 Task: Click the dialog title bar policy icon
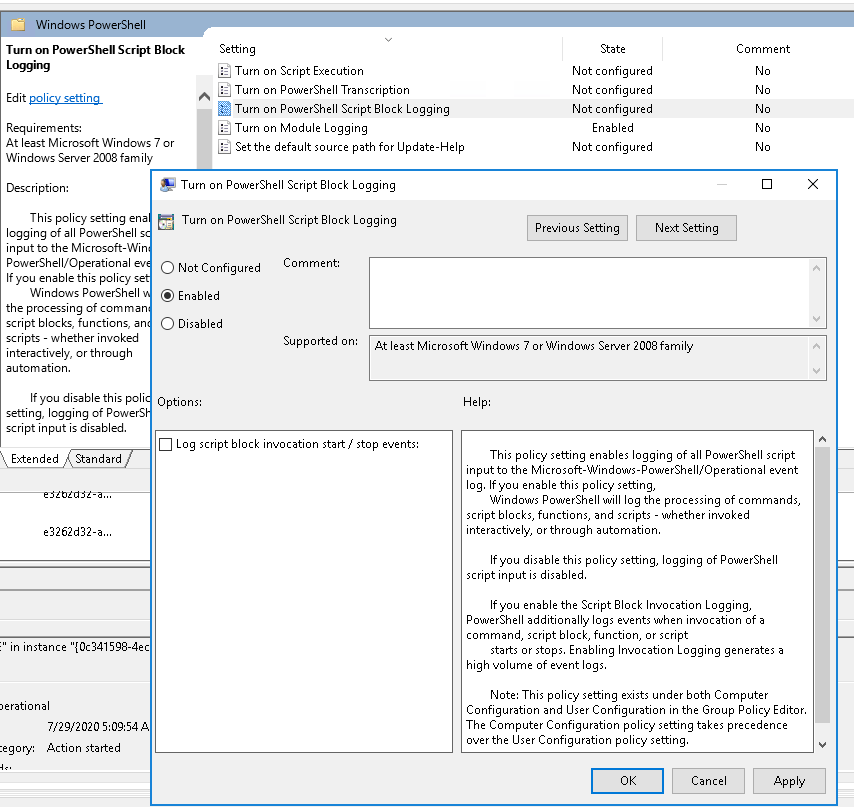coord(168,185)
